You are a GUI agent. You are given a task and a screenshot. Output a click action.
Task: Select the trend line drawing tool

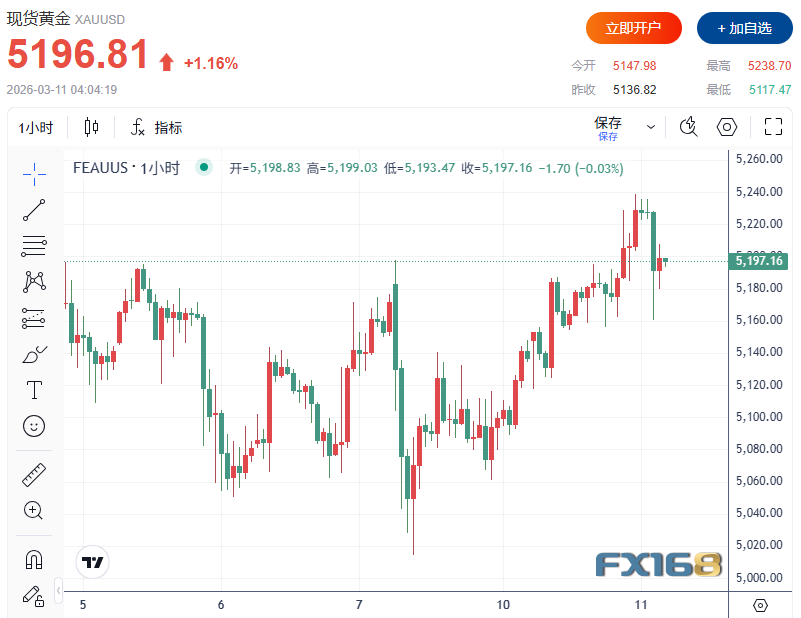(34, 209)
